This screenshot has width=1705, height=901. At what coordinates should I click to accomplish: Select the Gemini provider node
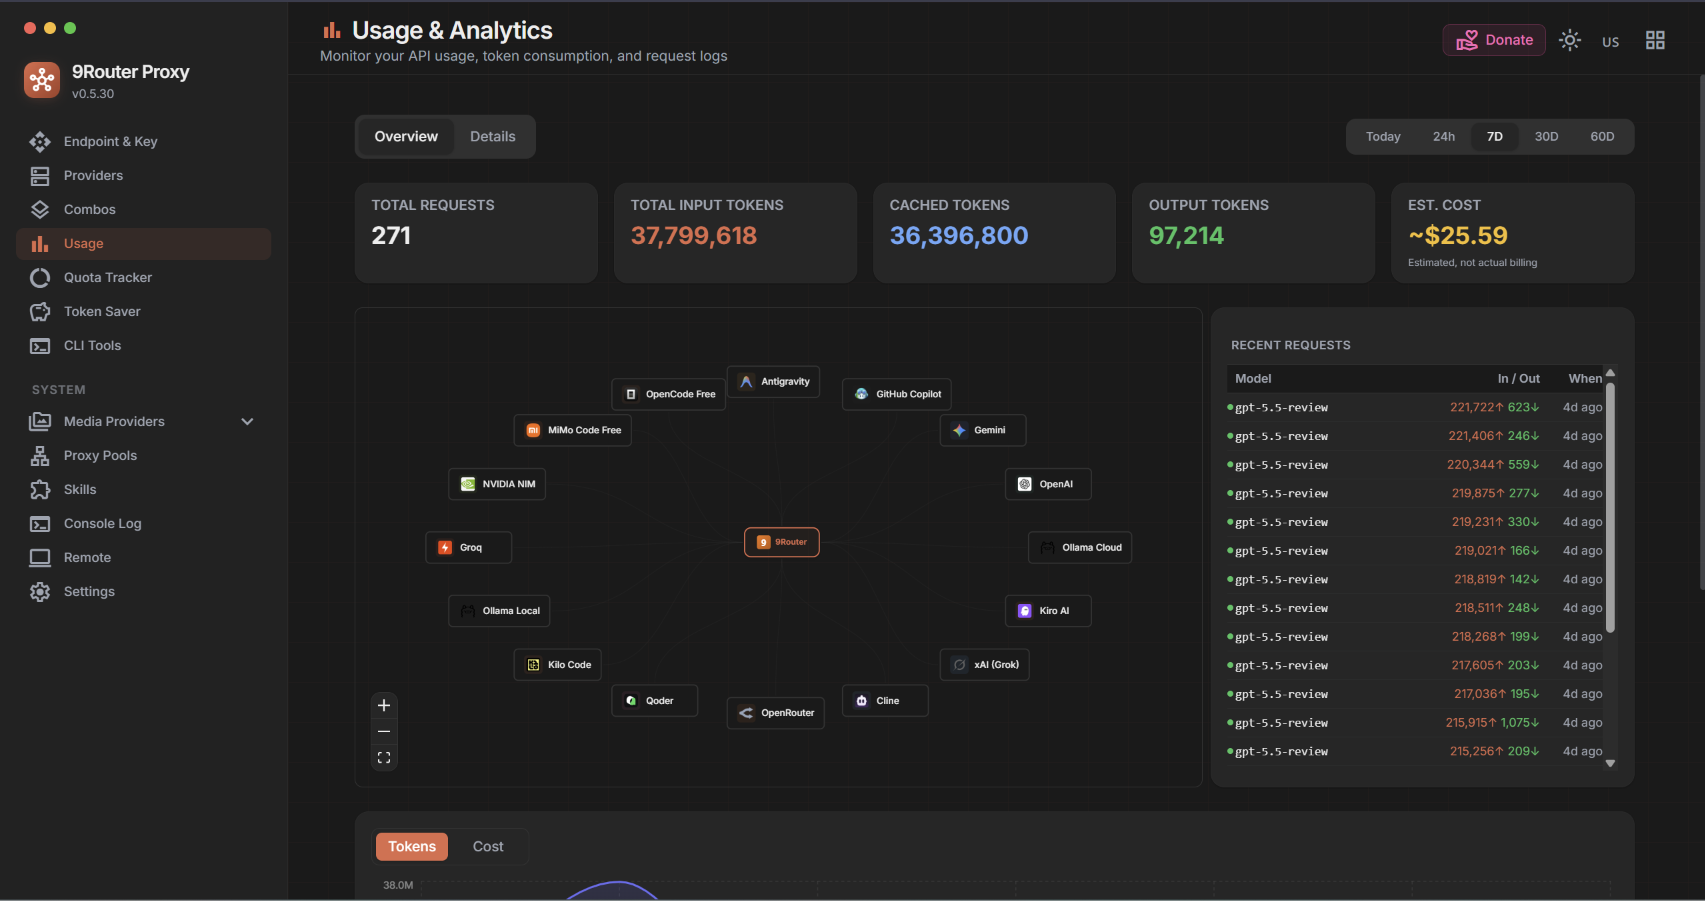click(x=983, y=430)
